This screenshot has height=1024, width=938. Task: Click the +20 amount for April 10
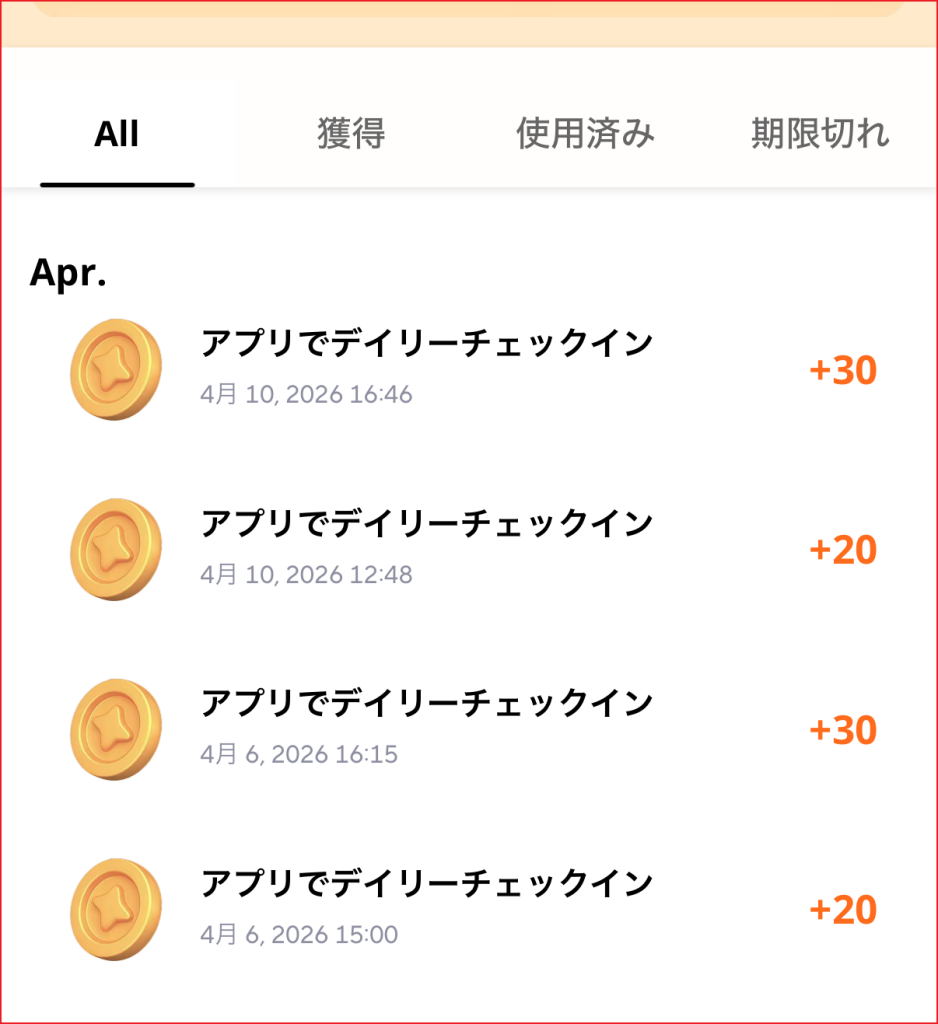(x=843, y=551)
